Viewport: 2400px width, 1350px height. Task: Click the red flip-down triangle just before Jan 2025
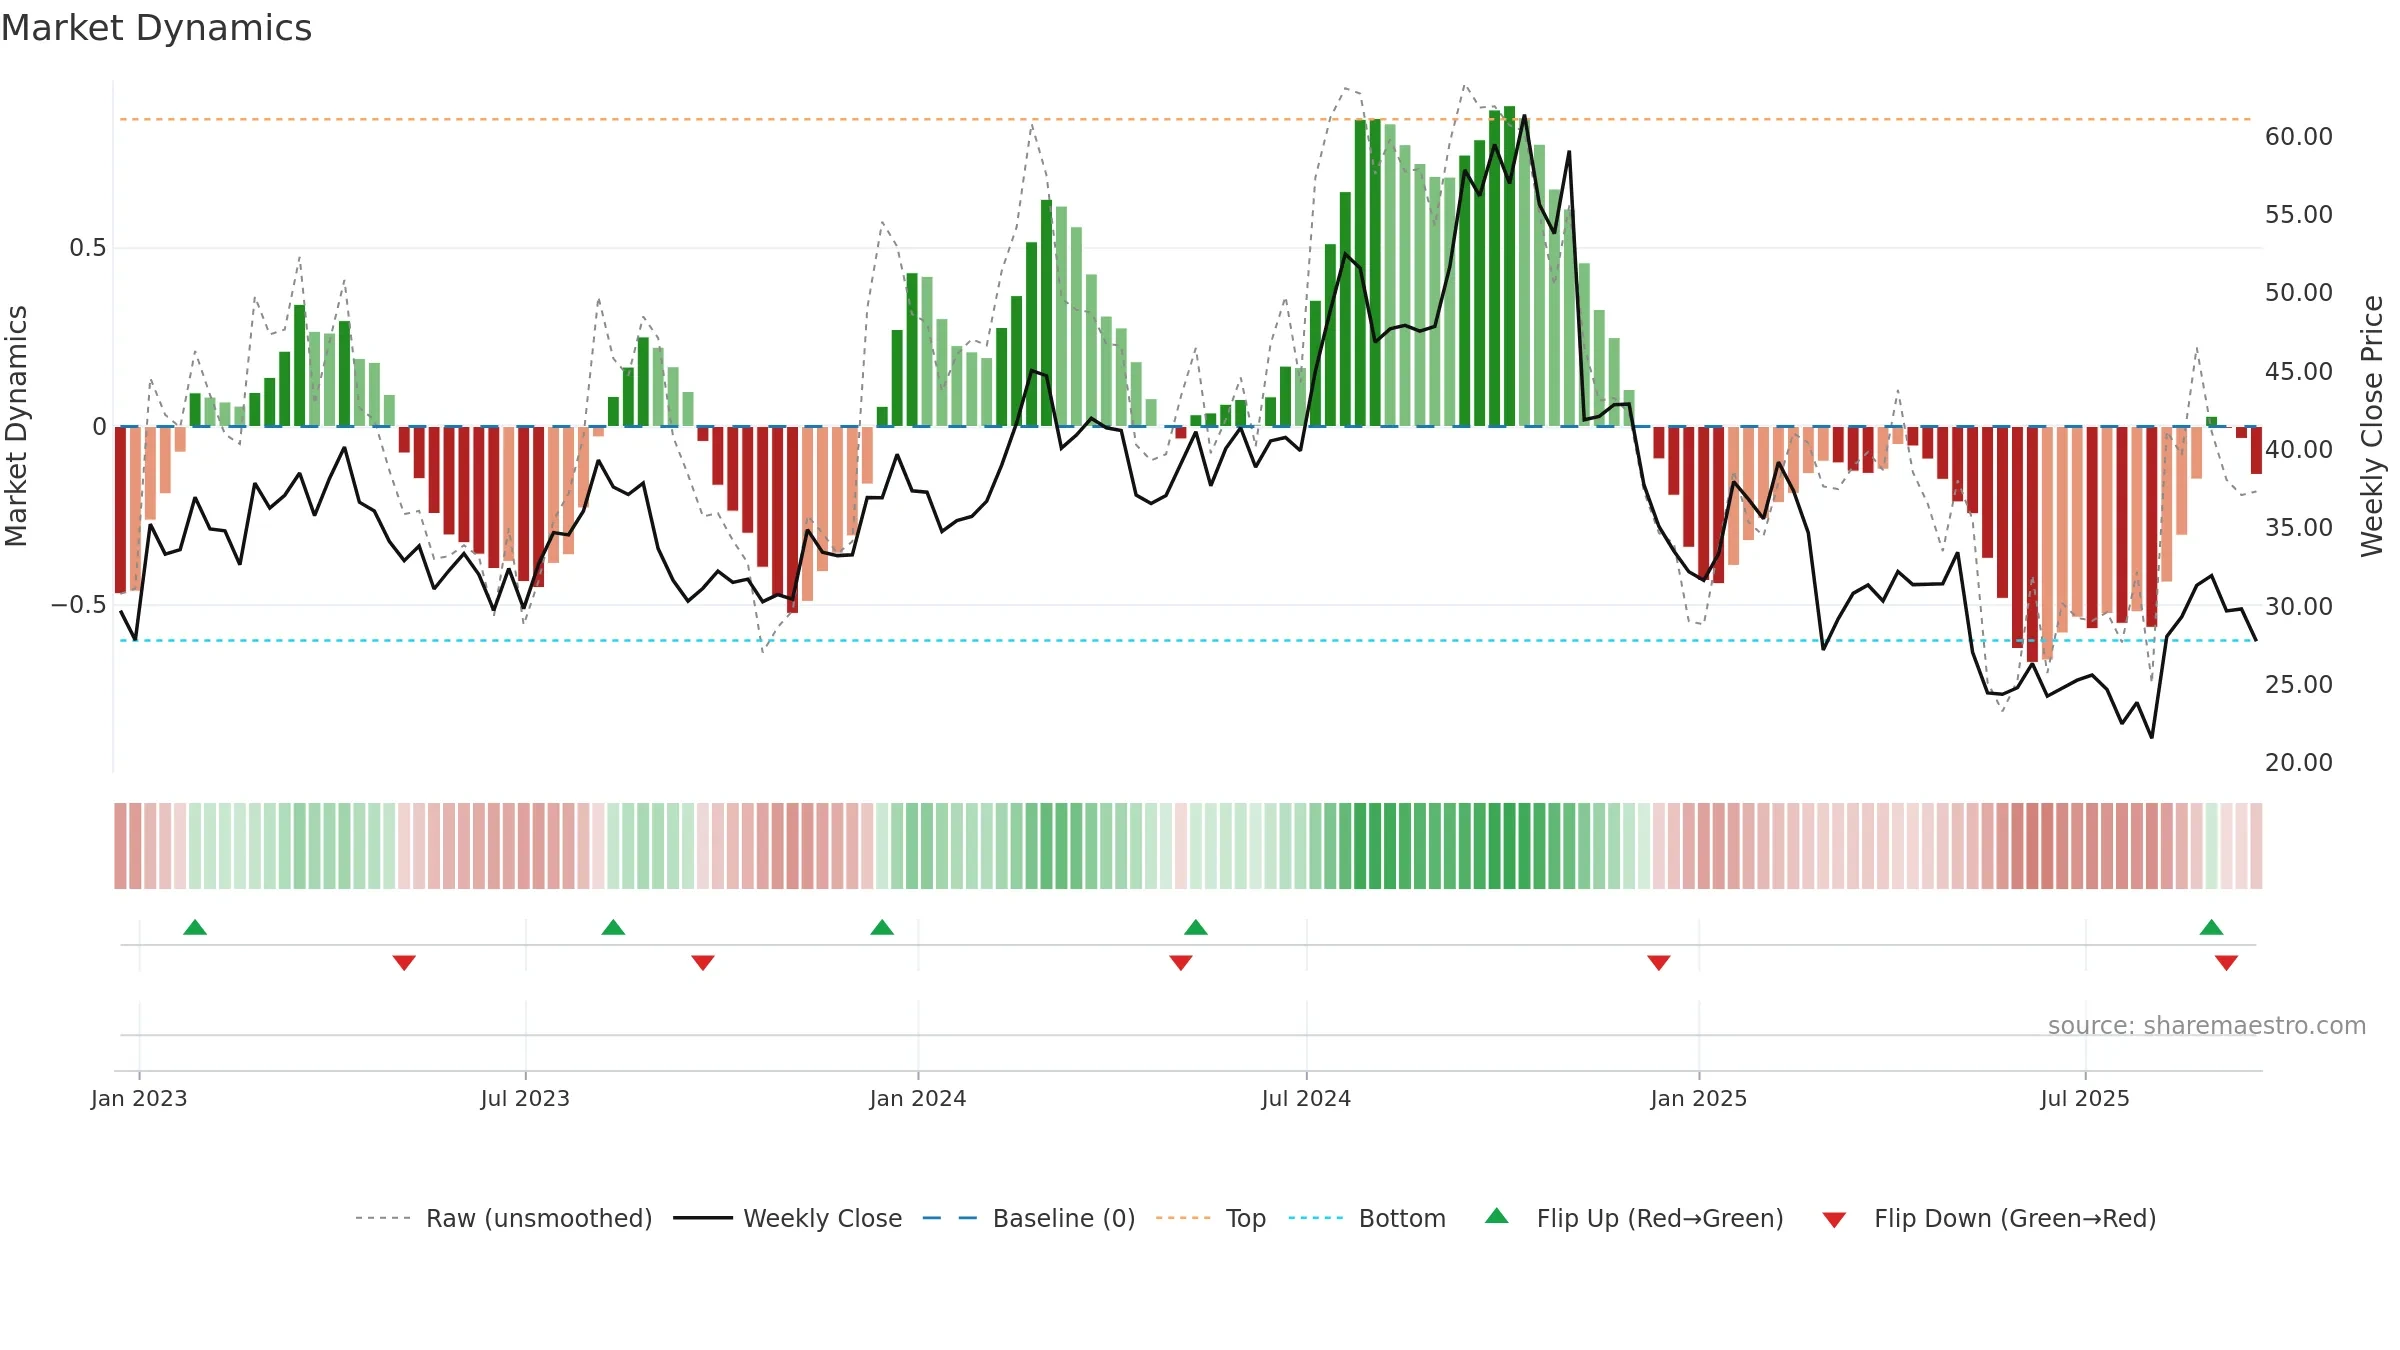1659,963
